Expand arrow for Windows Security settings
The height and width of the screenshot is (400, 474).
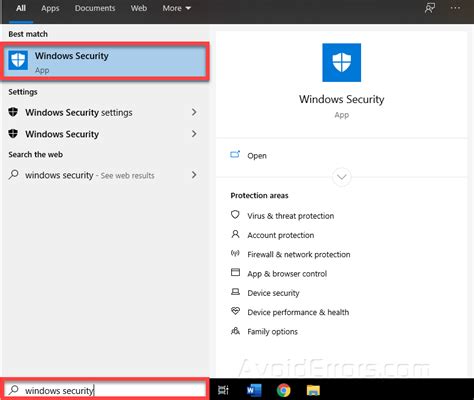click(194, 112)
